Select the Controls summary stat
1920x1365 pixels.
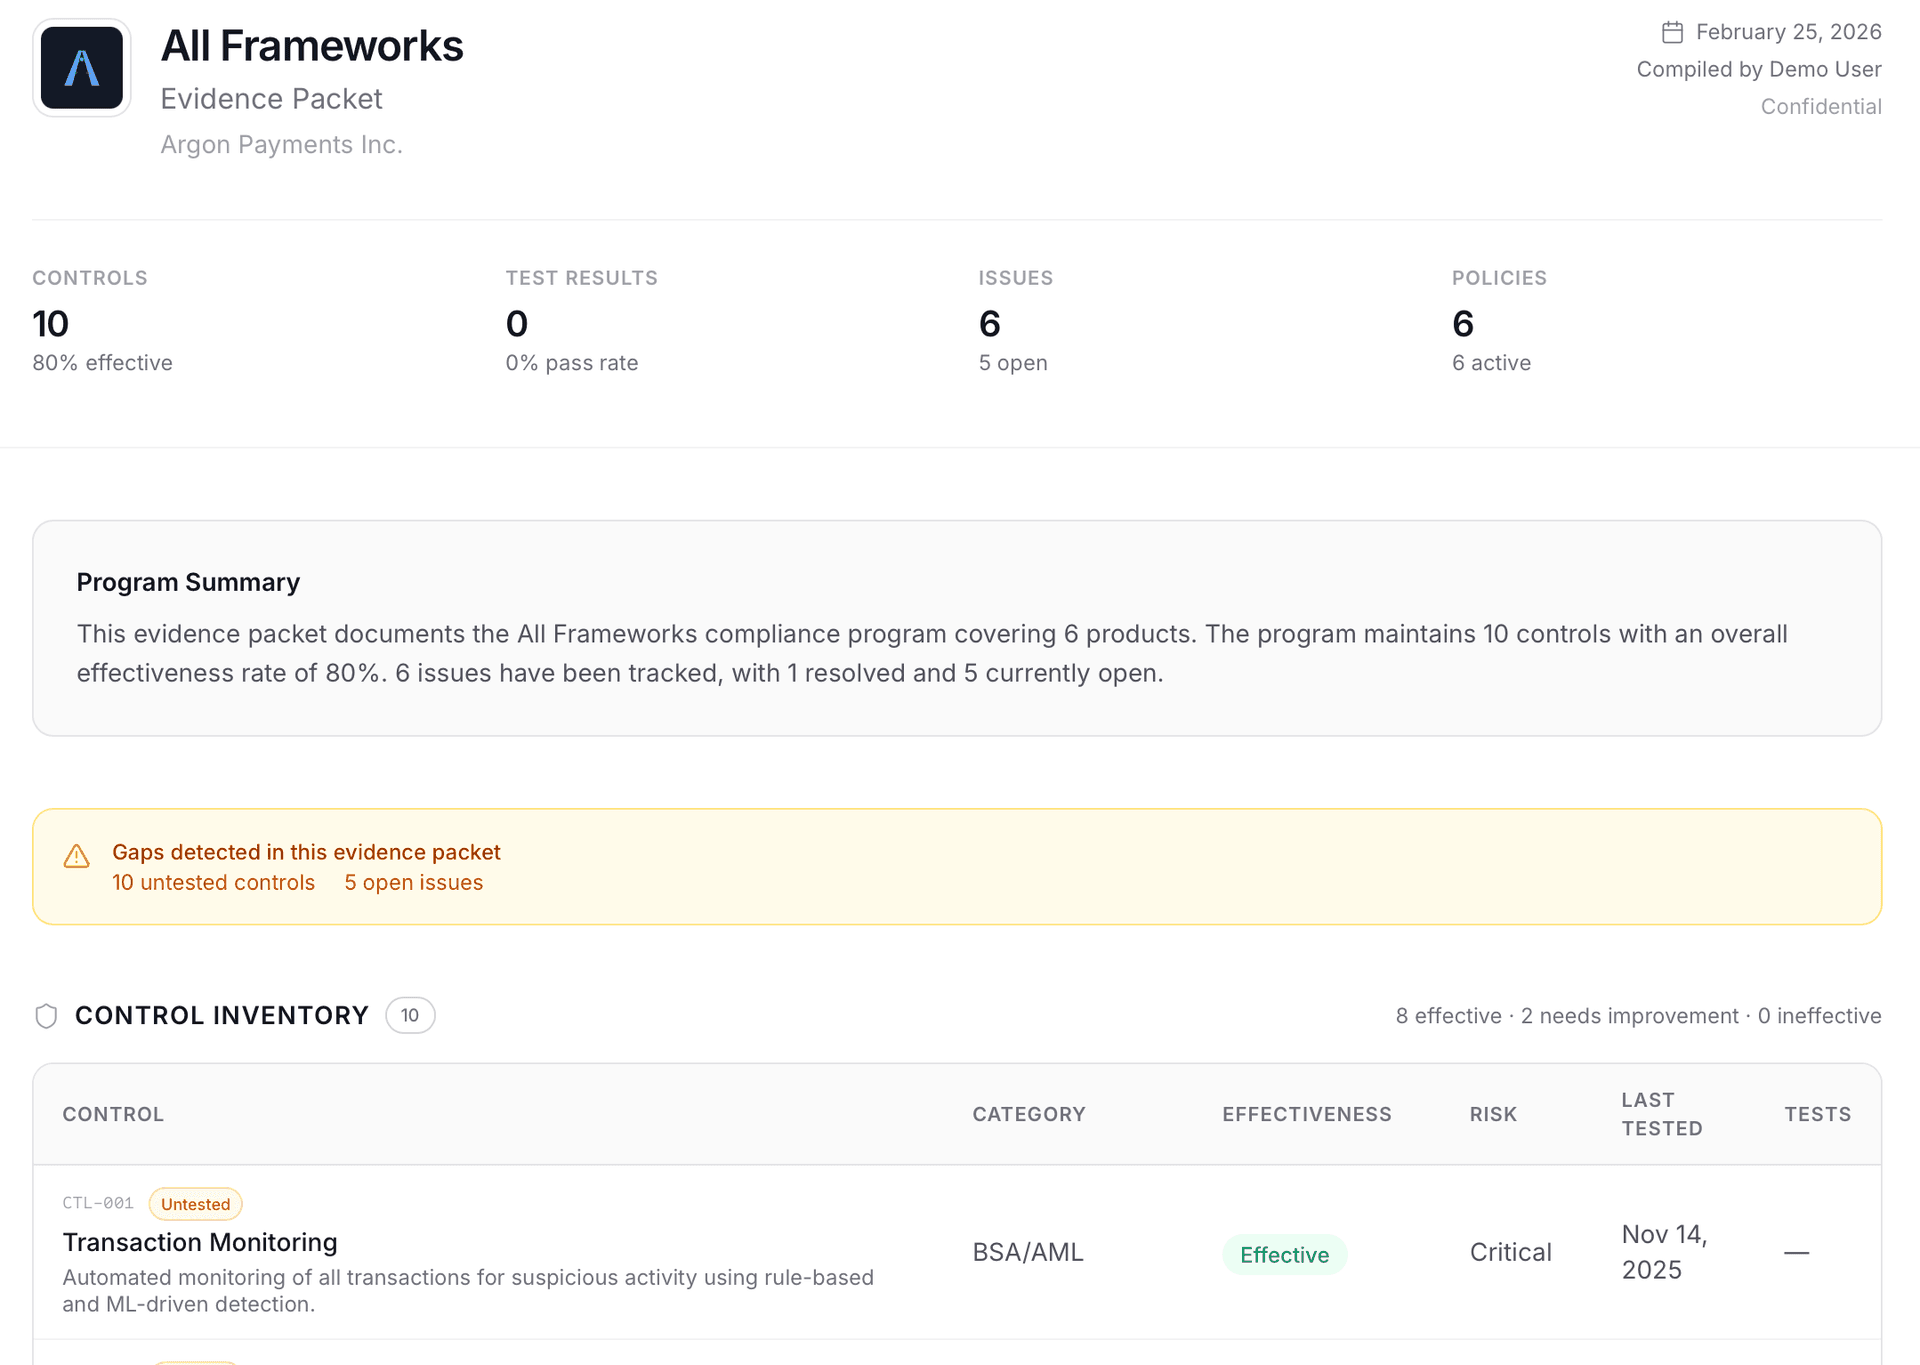click(x=51, y=323)
